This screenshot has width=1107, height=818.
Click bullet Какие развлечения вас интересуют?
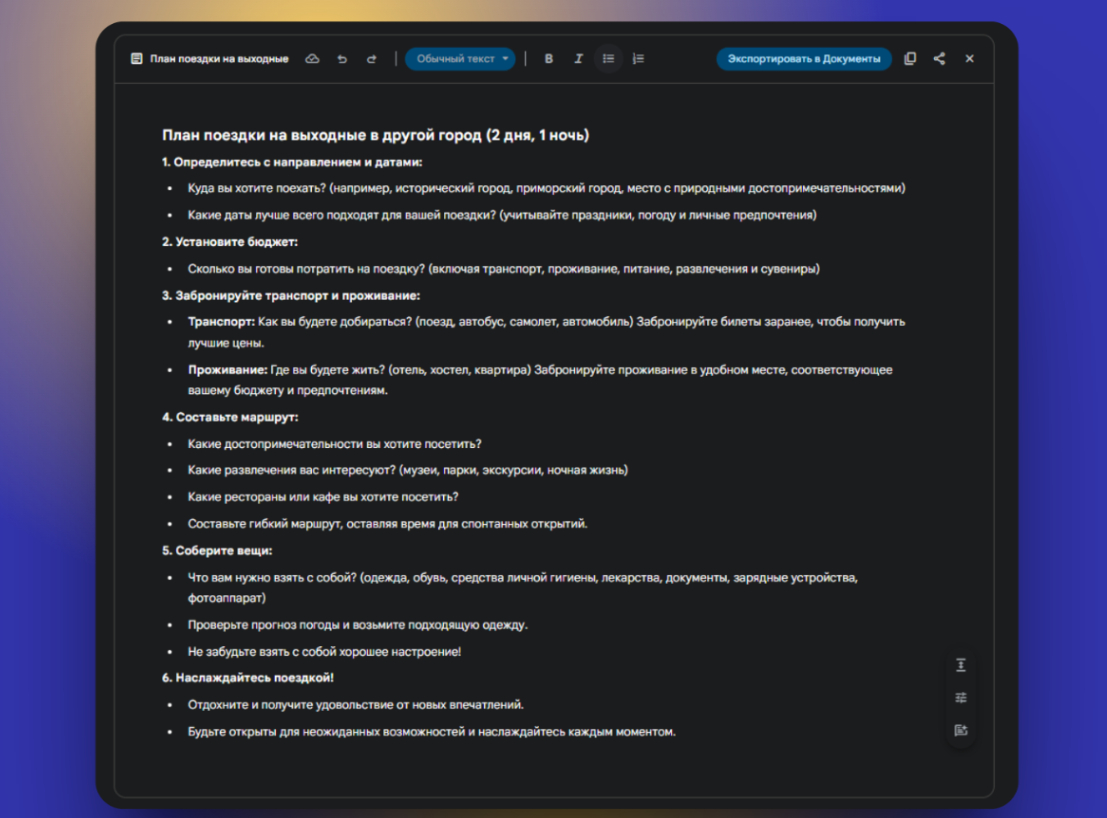[407, 470]
